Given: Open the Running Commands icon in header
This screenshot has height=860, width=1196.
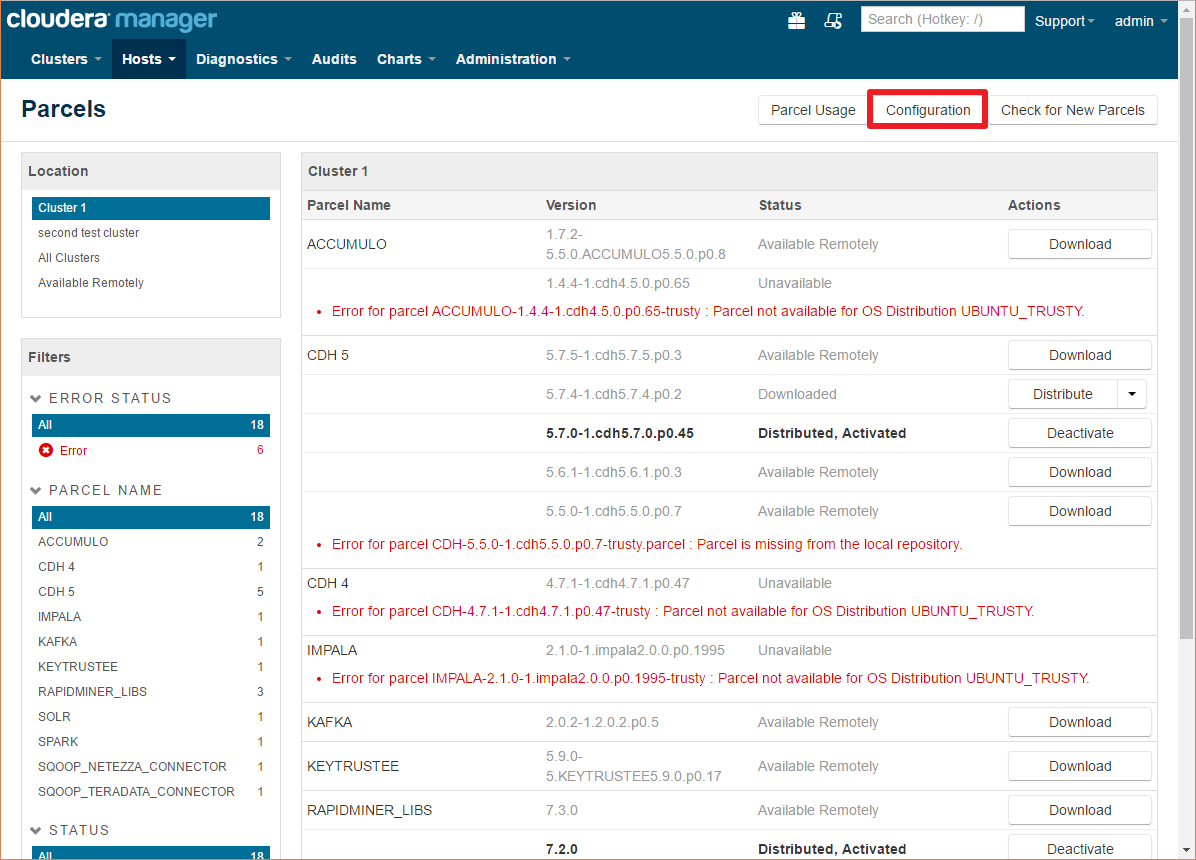Looking at the screenshot, I should tap(833, 20).
